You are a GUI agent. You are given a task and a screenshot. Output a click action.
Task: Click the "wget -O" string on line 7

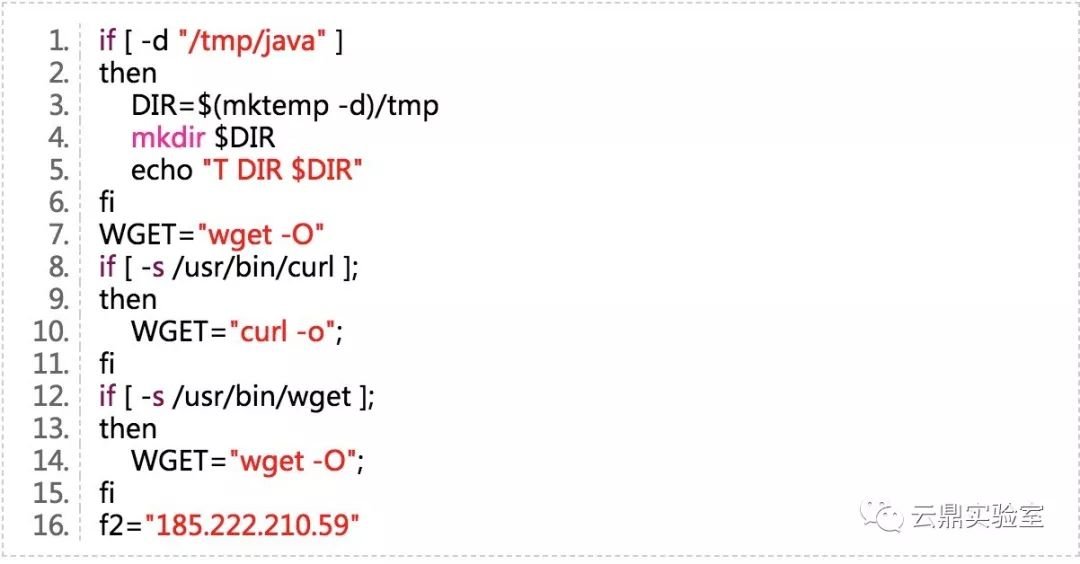click(x=260, y=236)
